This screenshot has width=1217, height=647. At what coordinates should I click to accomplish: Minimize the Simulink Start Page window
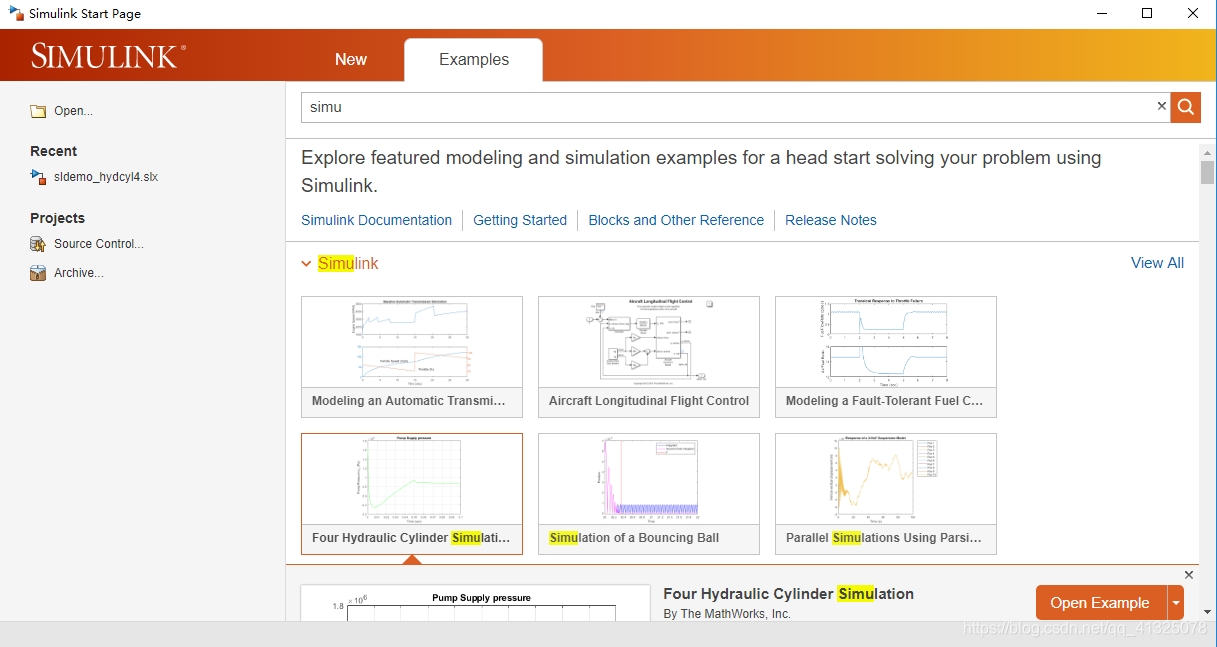1101,14
